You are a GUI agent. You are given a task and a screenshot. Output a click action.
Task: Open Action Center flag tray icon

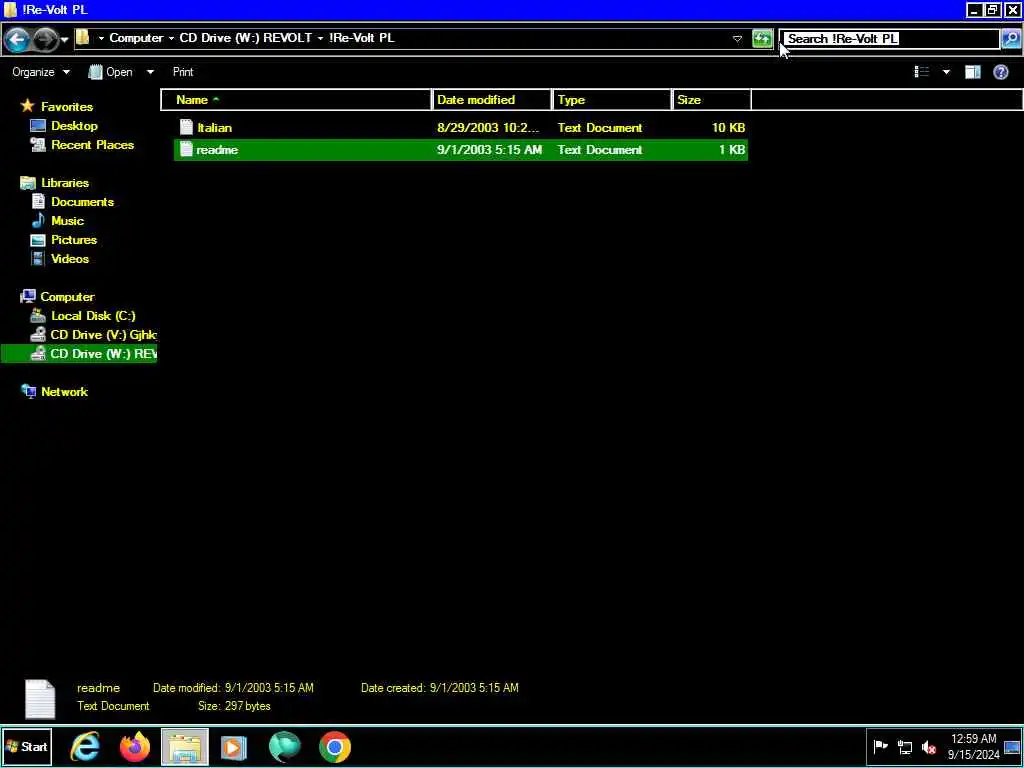(880, 746)
